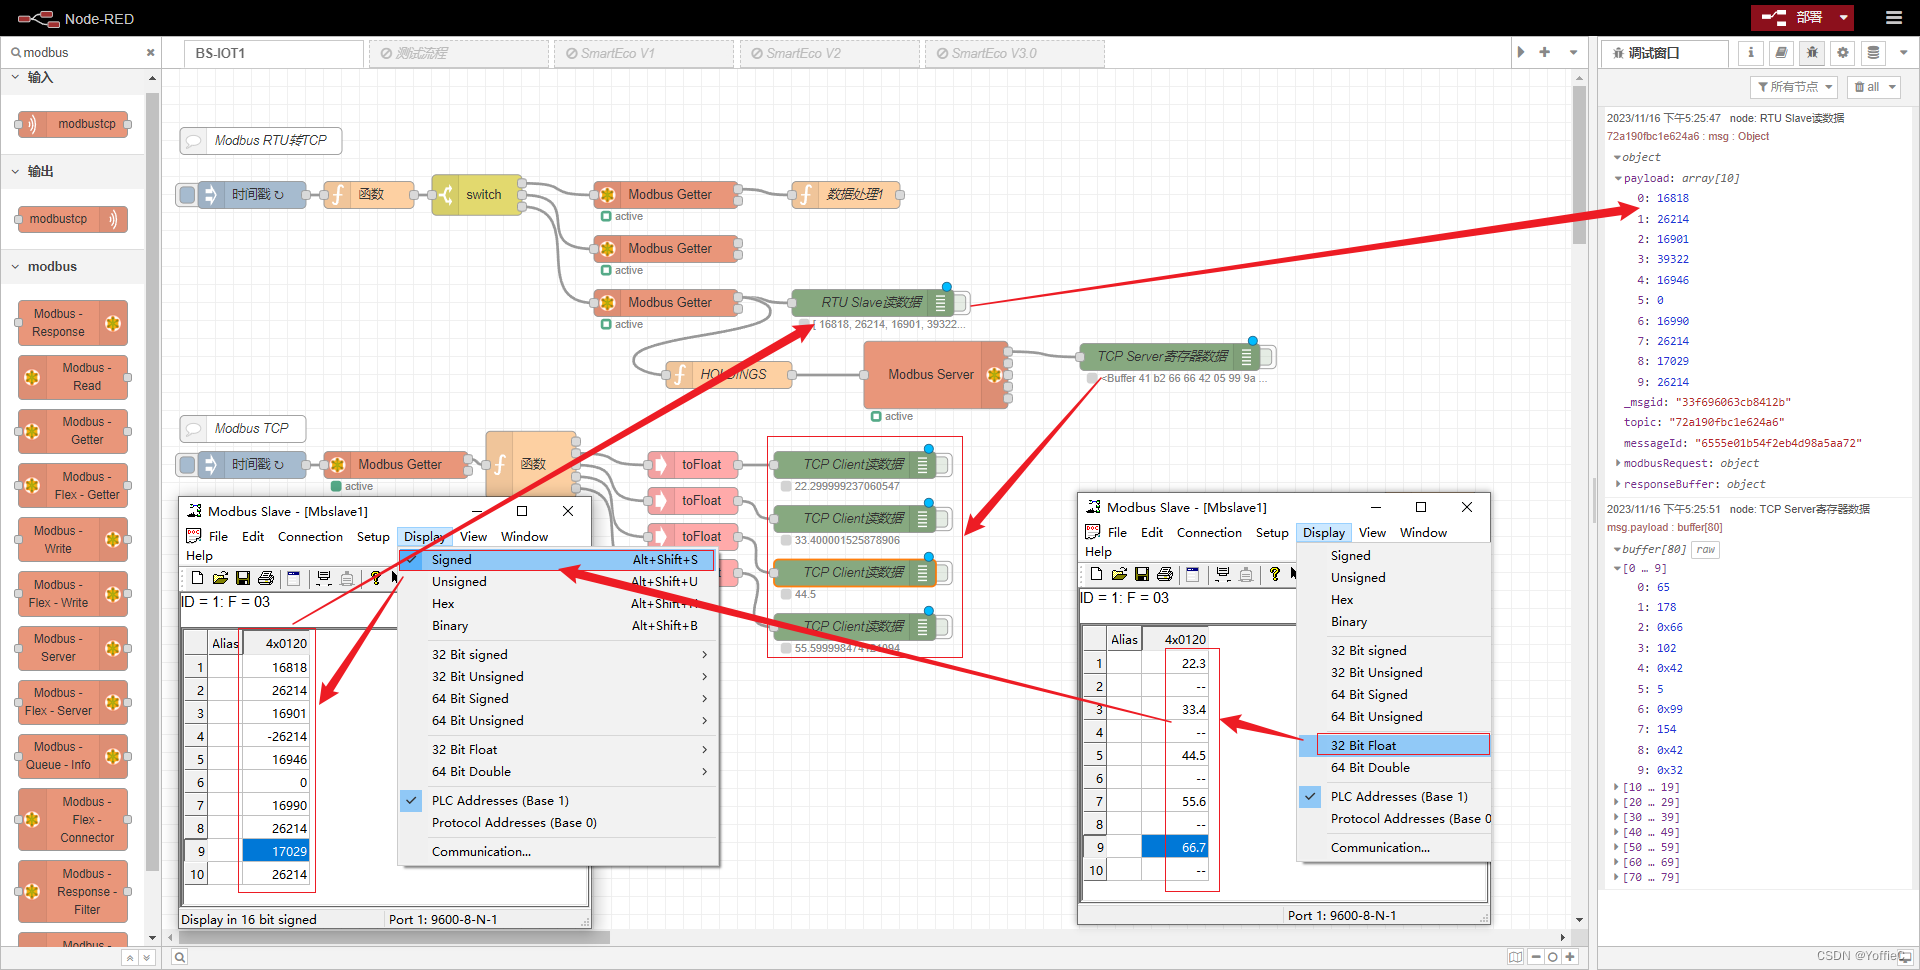Expand the modbusRequest object in debug message
1920x970 pixels.
(x=1620, y=463)
